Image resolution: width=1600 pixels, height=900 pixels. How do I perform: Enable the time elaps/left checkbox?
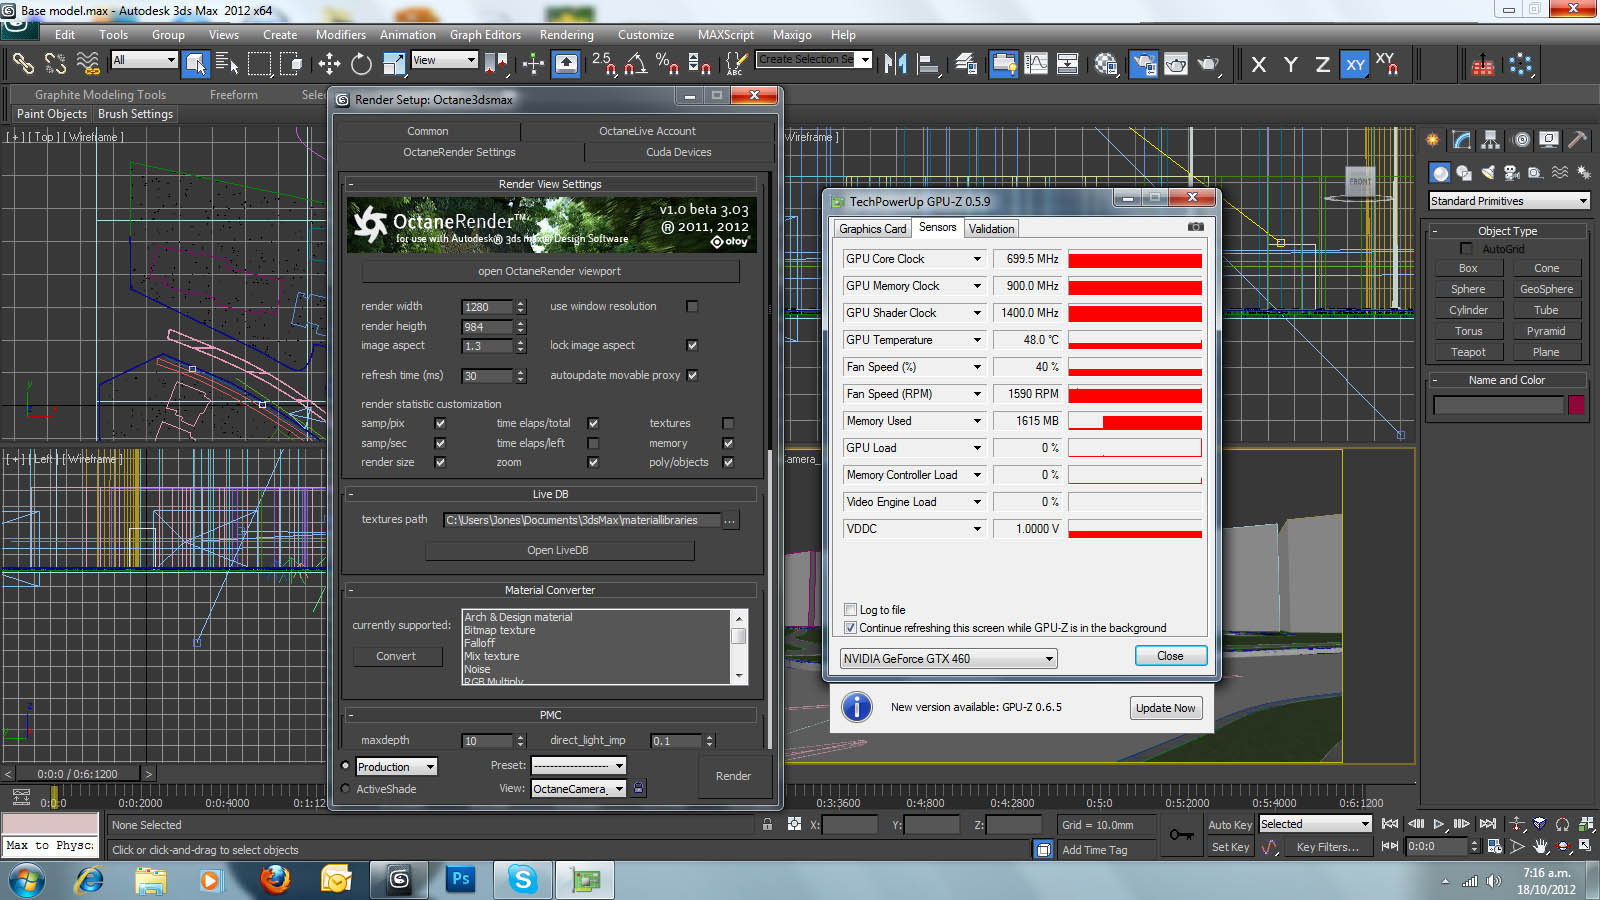coord(593,443)
